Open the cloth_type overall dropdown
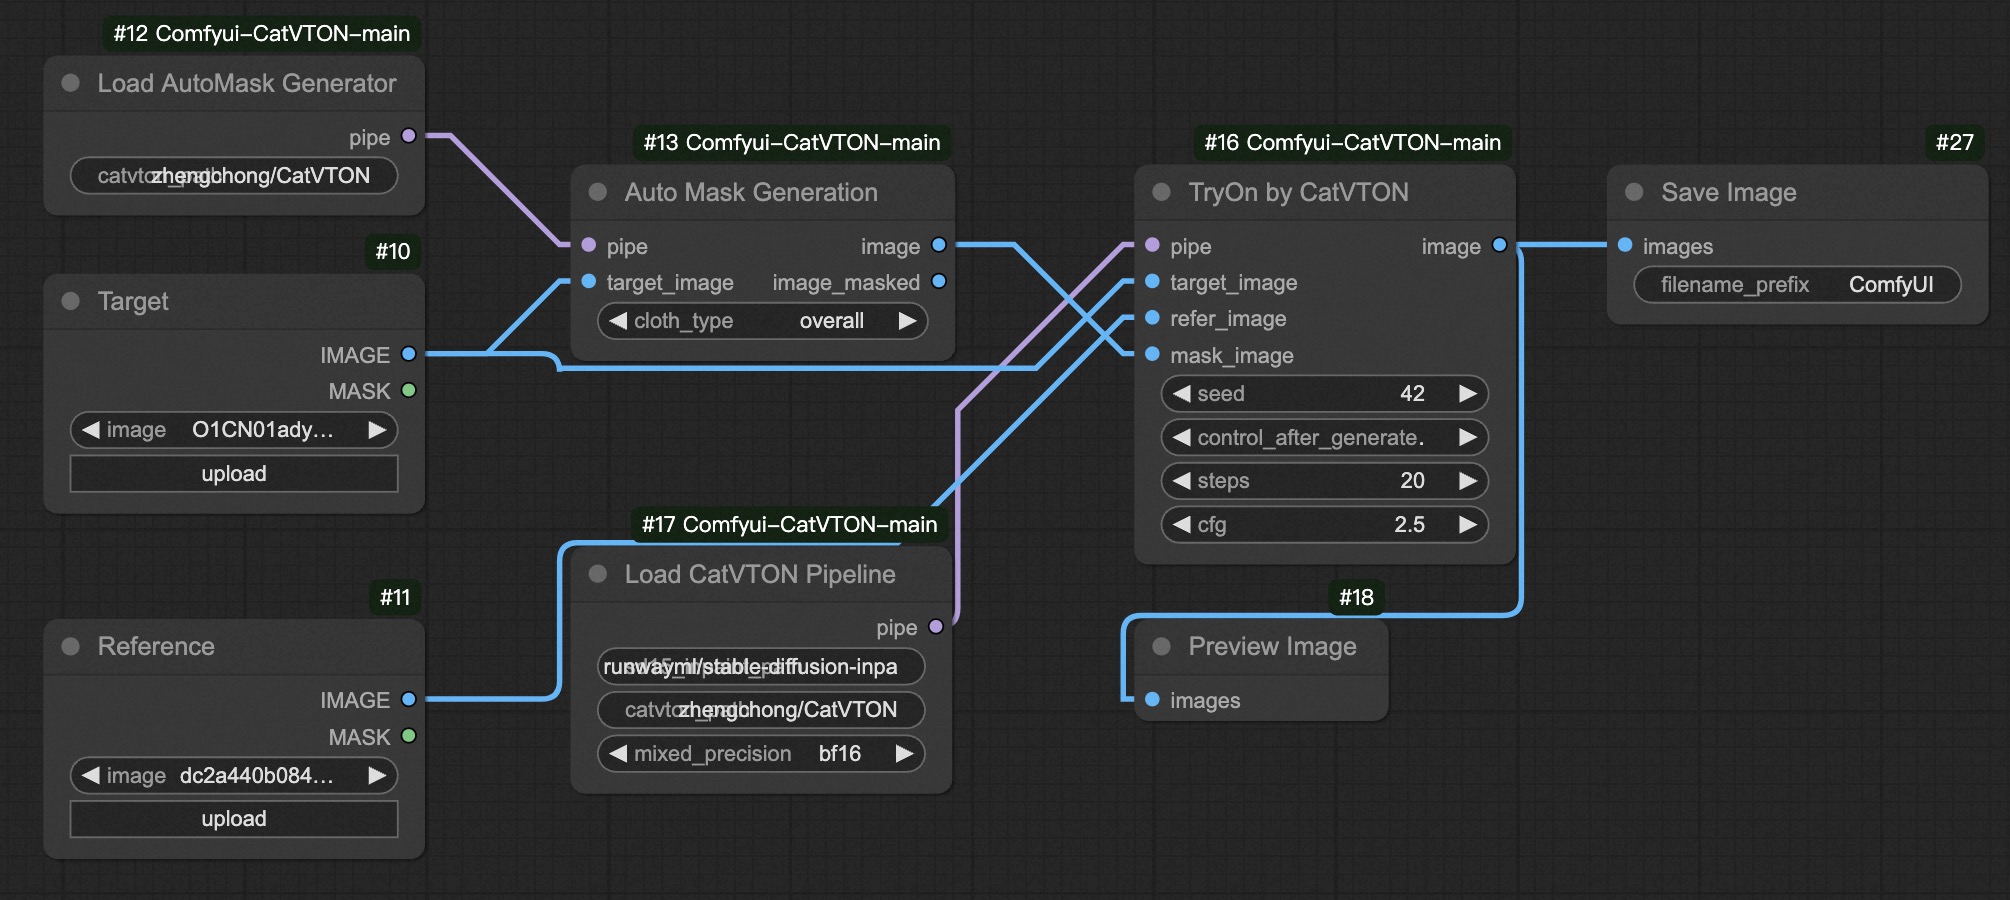 [762, 321]
